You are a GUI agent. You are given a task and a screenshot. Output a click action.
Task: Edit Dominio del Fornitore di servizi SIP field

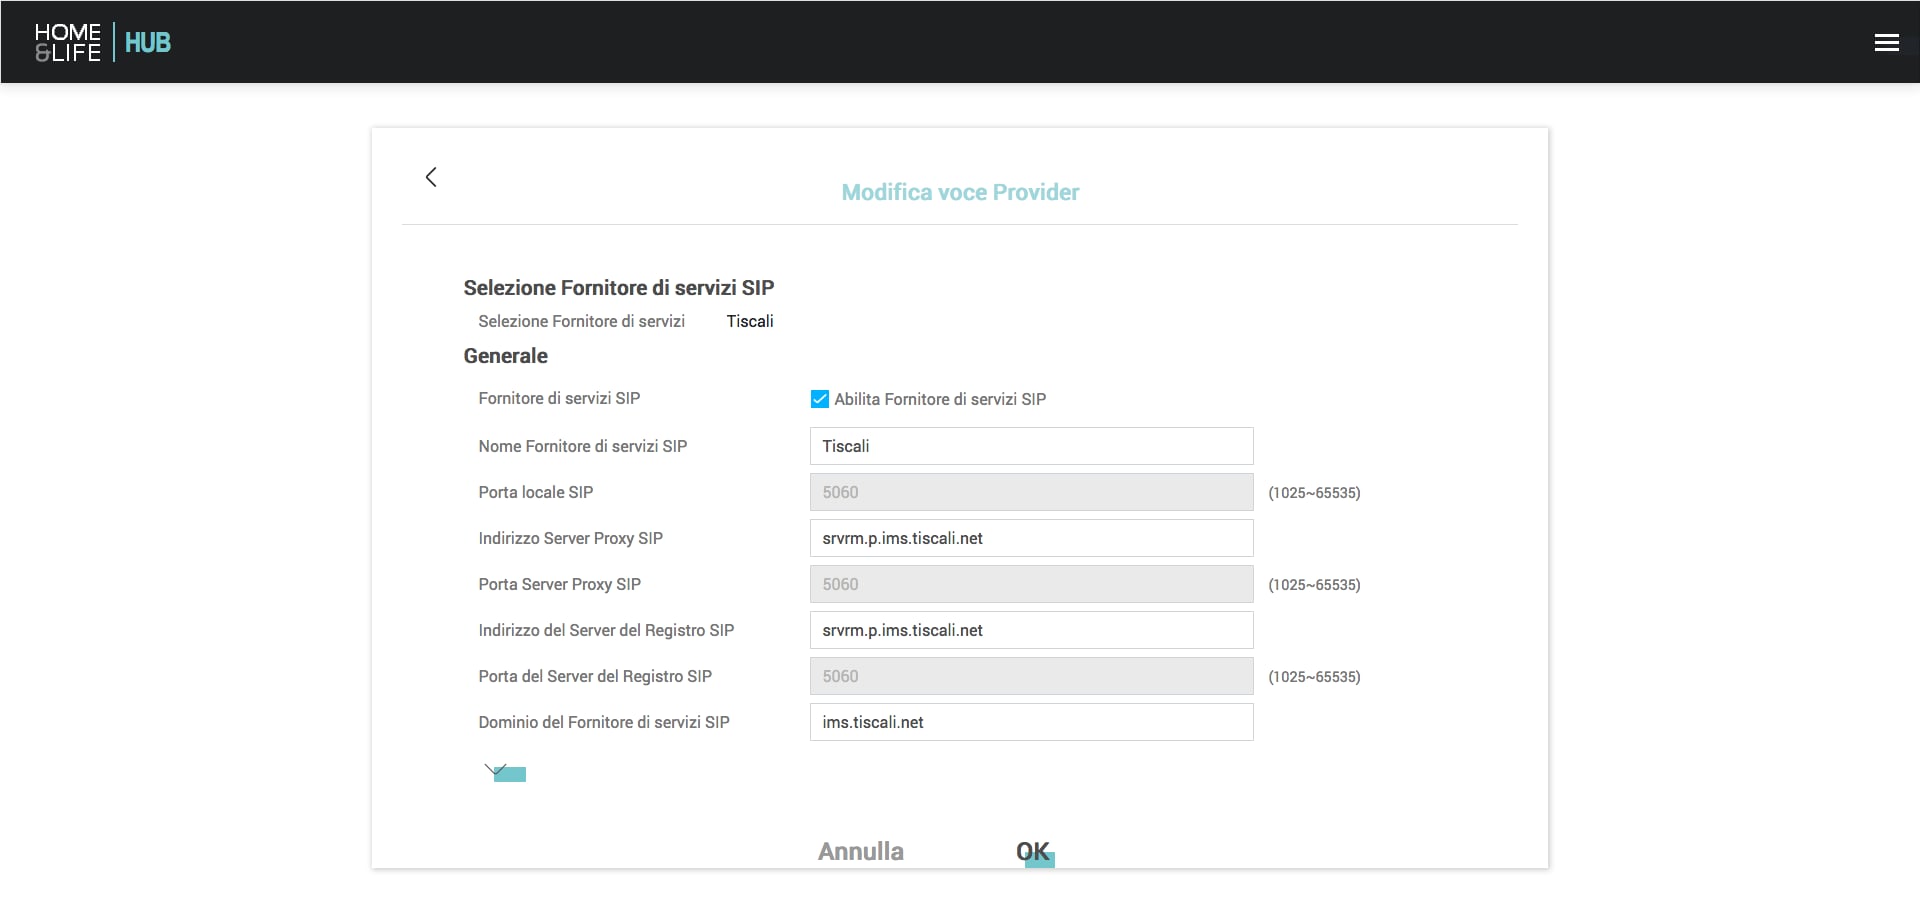1031,722
